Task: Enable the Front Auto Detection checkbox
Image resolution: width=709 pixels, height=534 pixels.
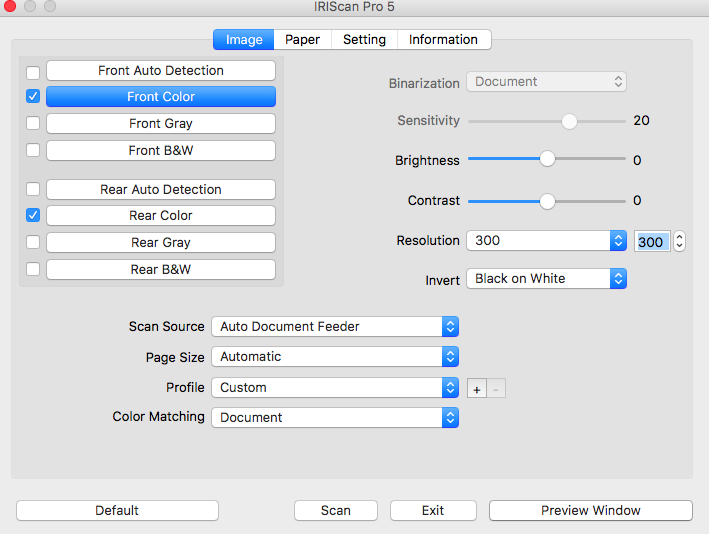Action: [x=33, y=72]
